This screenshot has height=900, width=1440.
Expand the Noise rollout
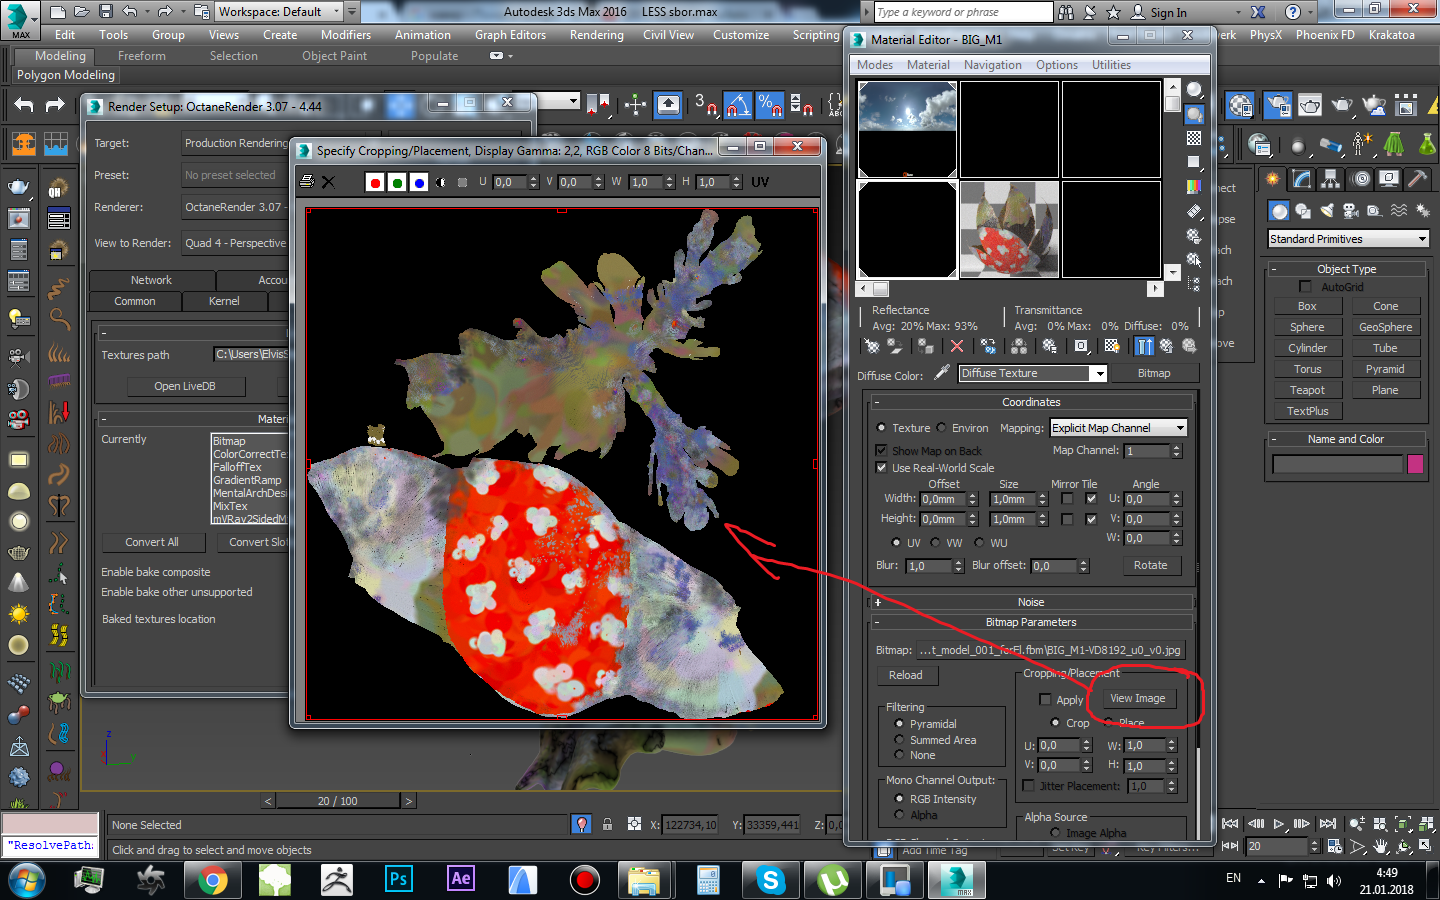point(1030,602)
